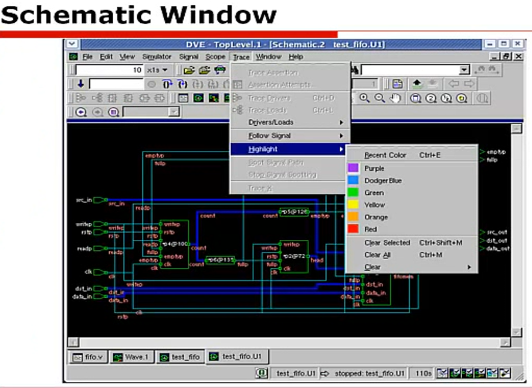The height and width of the screenshot is (388, 532).
Task: Open the Signal menu
Action: [189, 57]
